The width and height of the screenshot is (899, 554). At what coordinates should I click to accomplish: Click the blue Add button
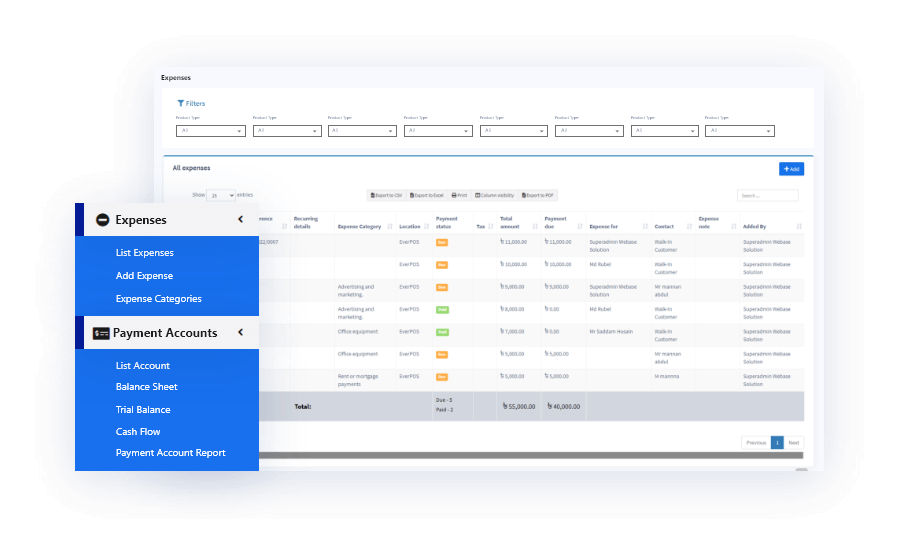click(790, 169)
